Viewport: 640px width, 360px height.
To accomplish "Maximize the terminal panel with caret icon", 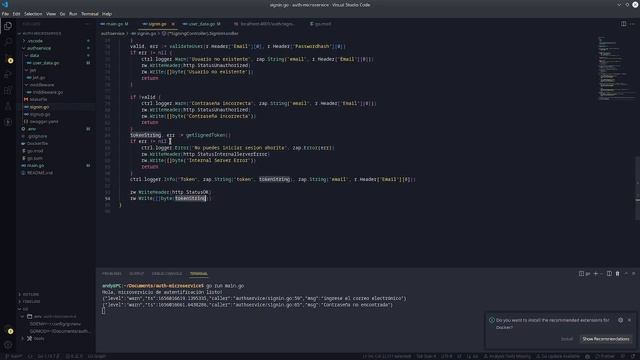I will point(626,273).
